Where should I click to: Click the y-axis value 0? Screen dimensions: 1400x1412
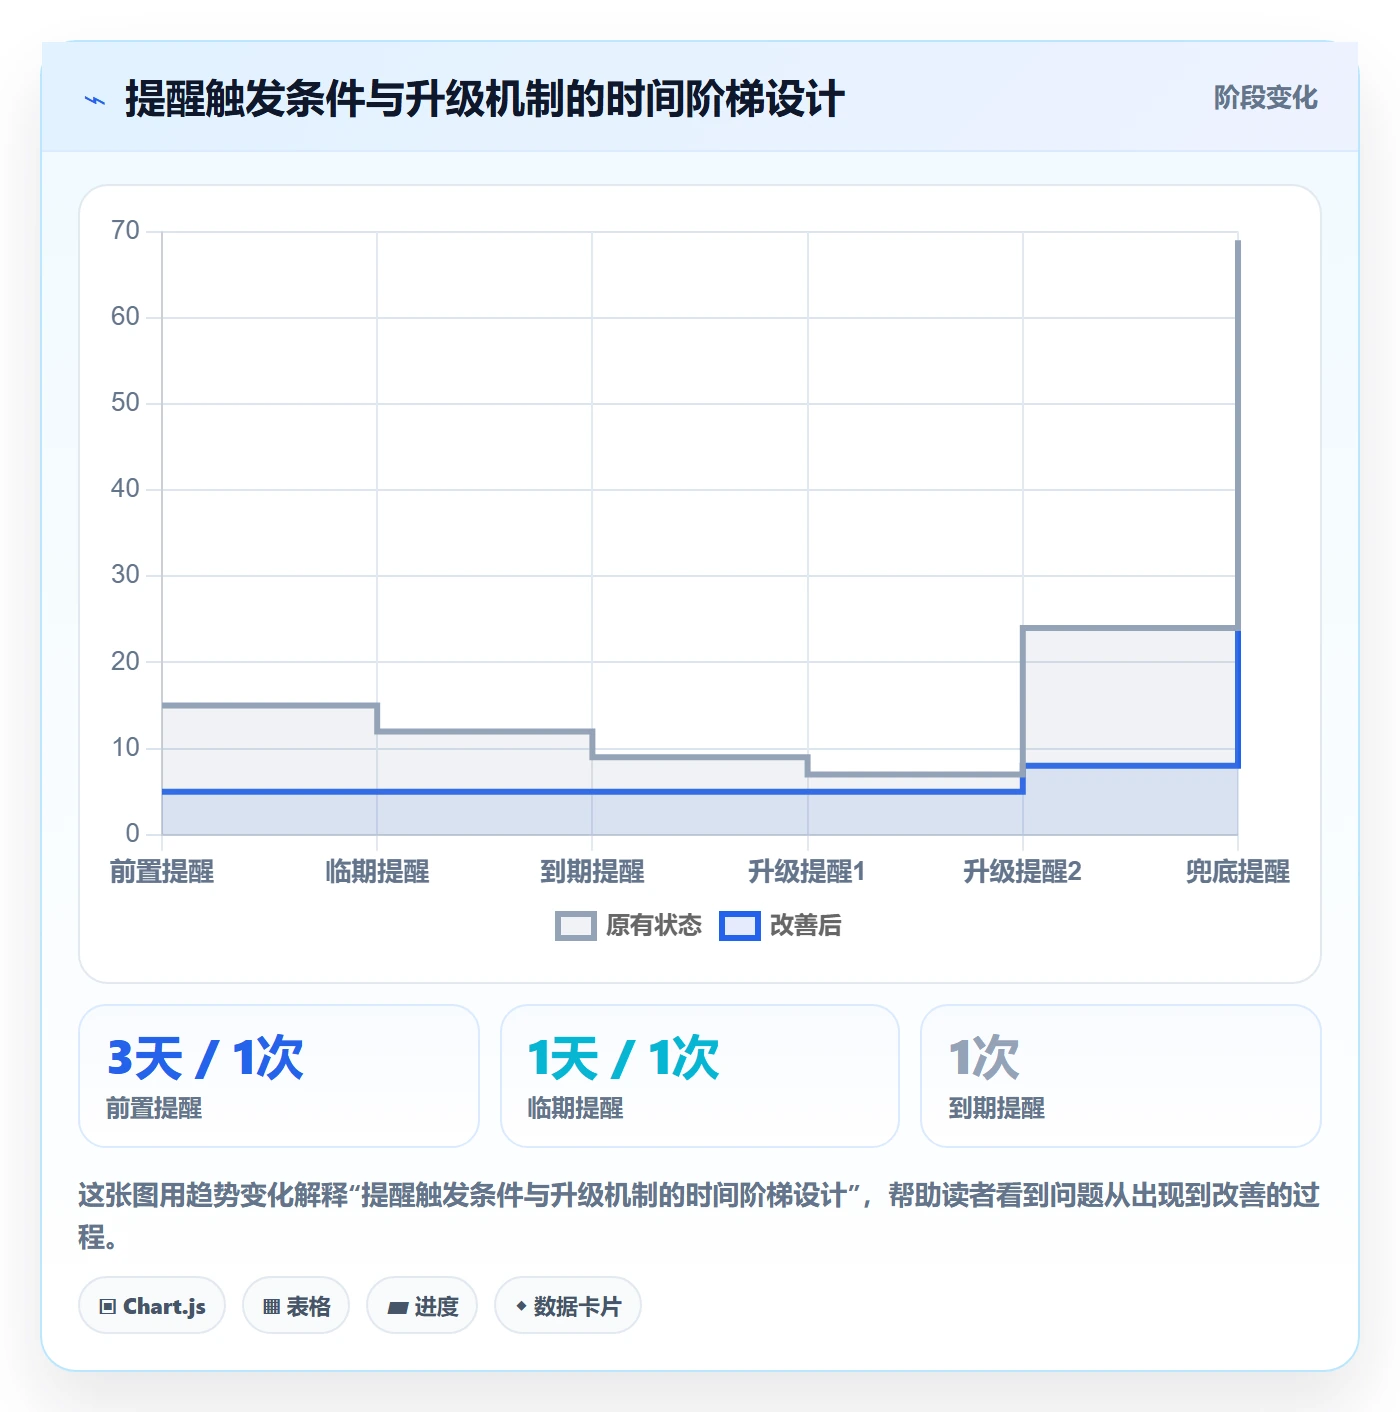(x=132, y=834)
